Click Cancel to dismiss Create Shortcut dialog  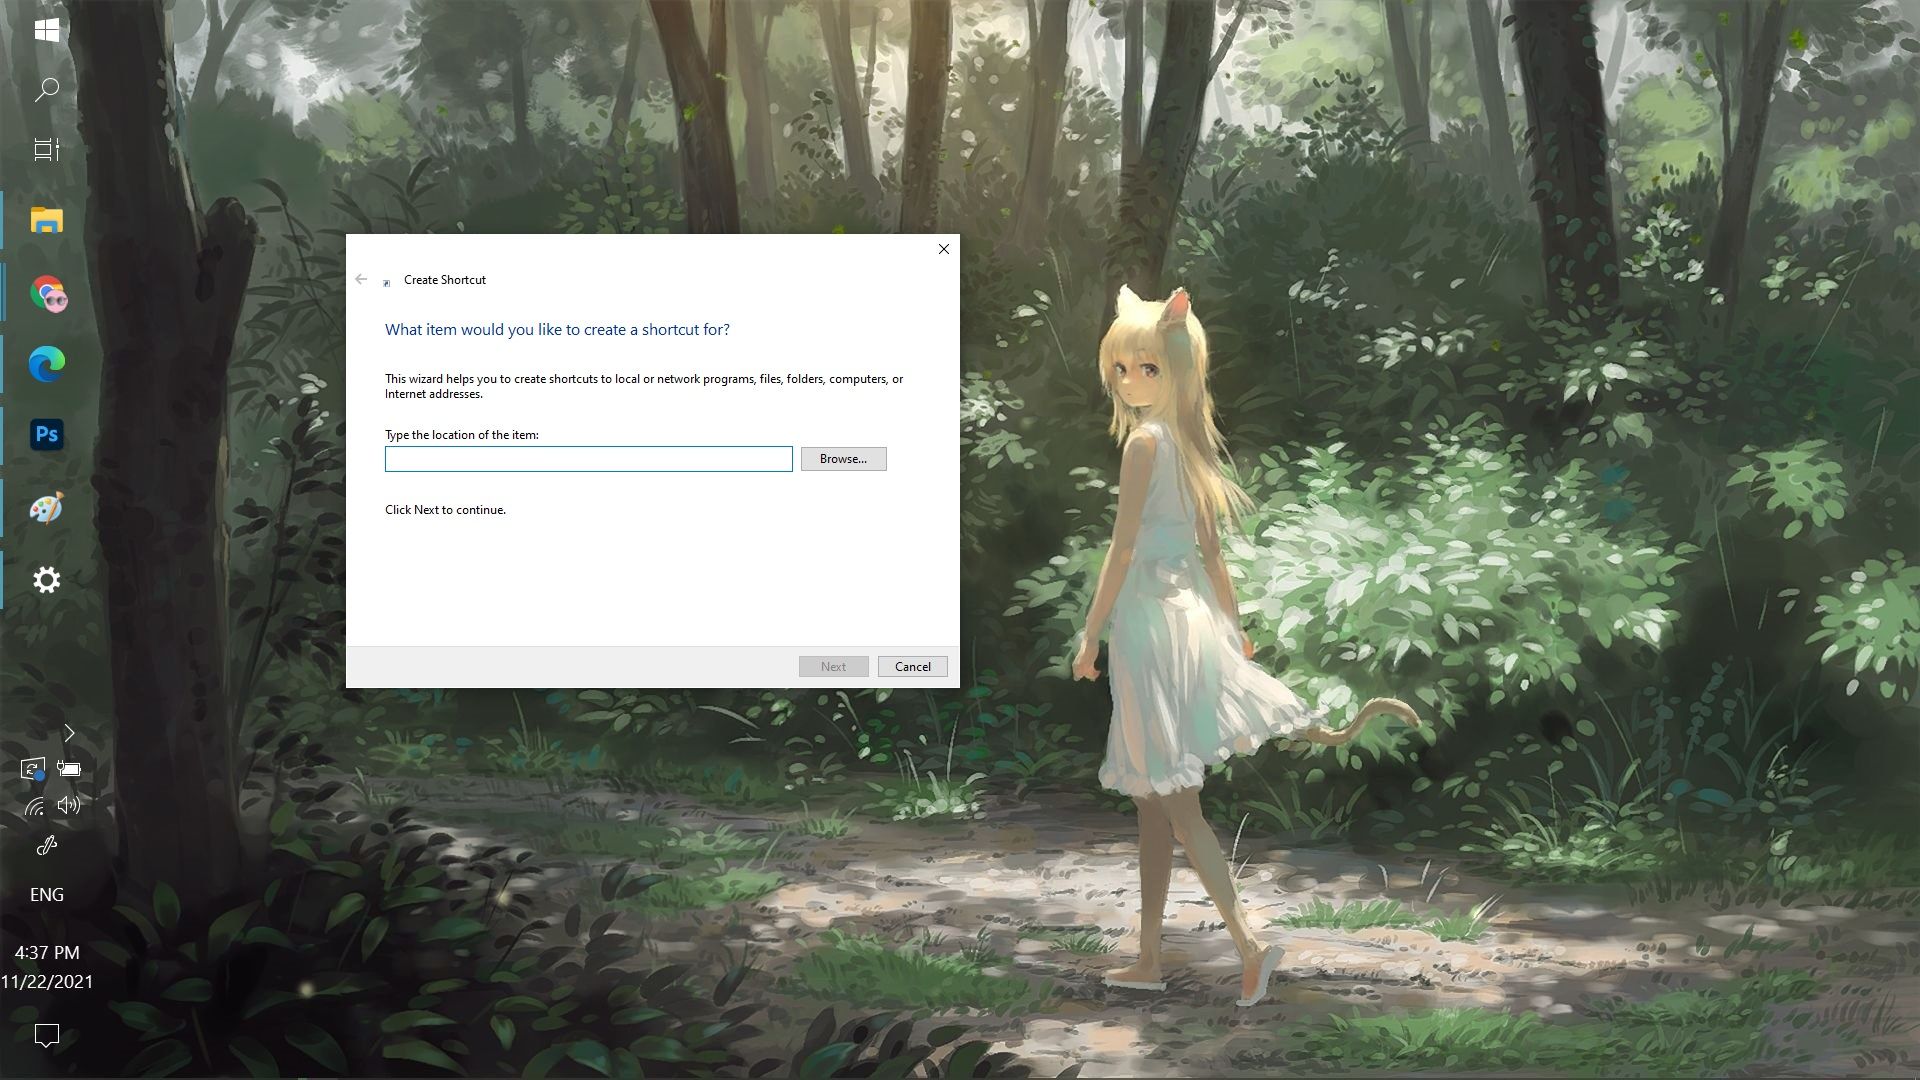[x=911, y=665]
